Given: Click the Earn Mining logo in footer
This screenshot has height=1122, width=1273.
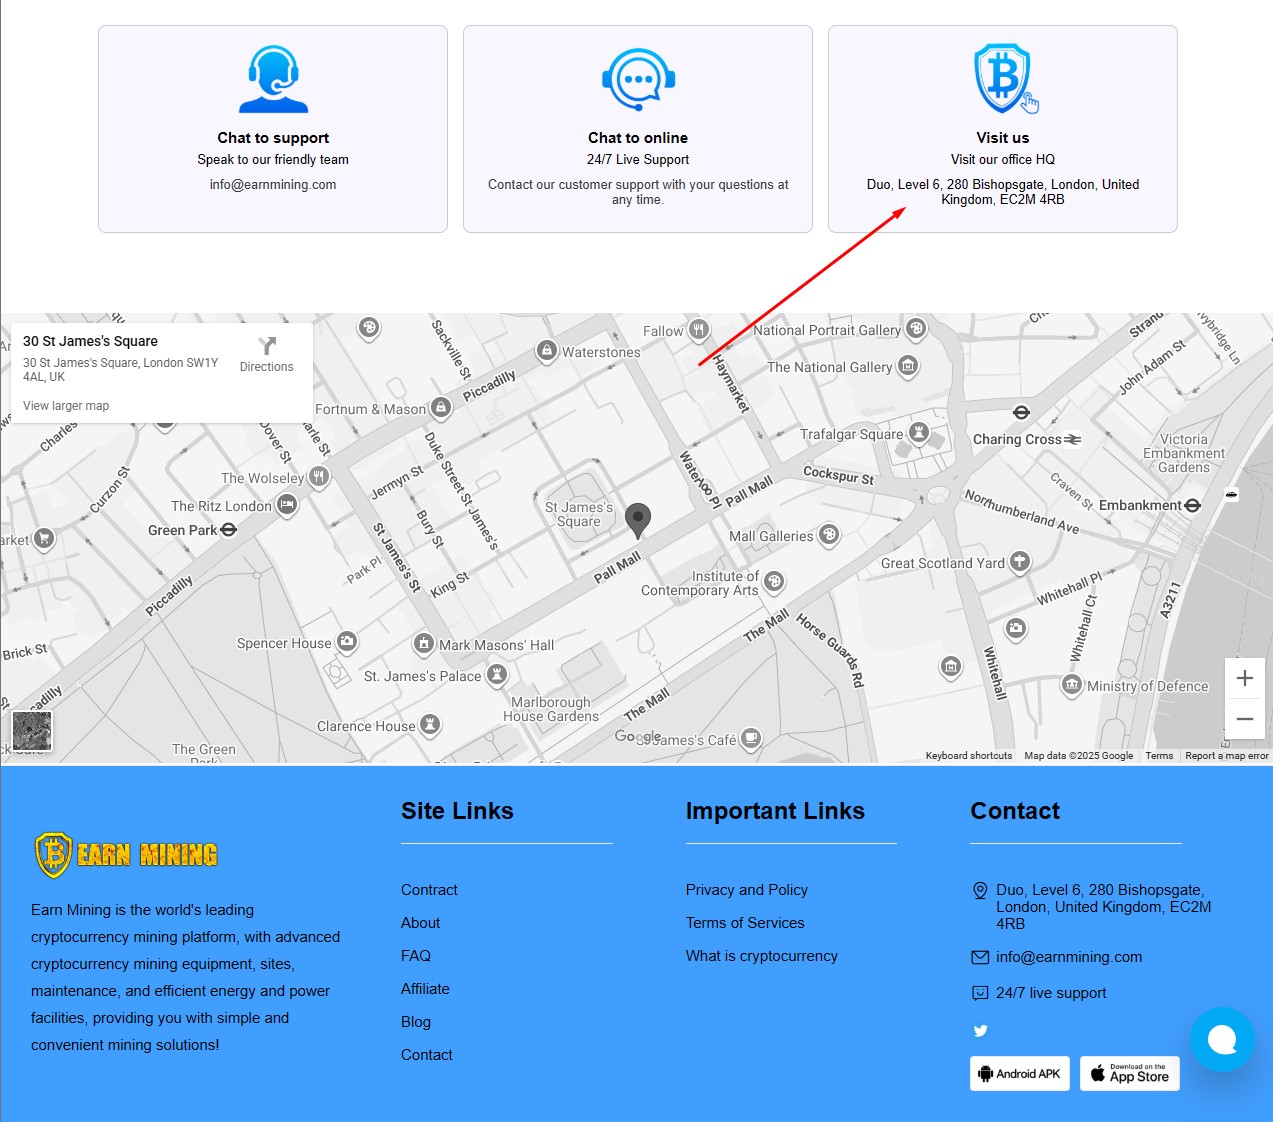Looking at the screenshot, I should point(126,855).
